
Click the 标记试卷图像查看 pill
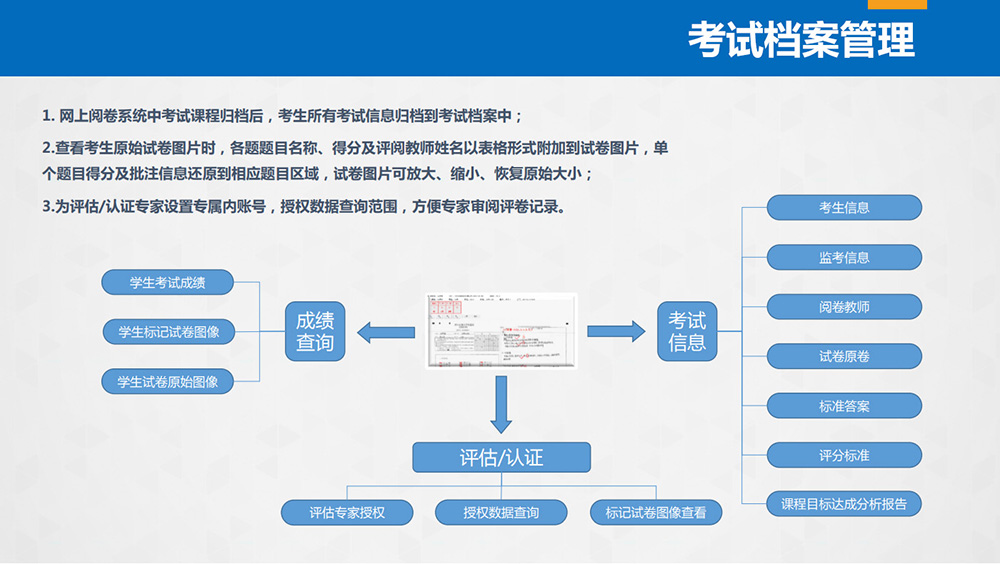tap(656, 513)
